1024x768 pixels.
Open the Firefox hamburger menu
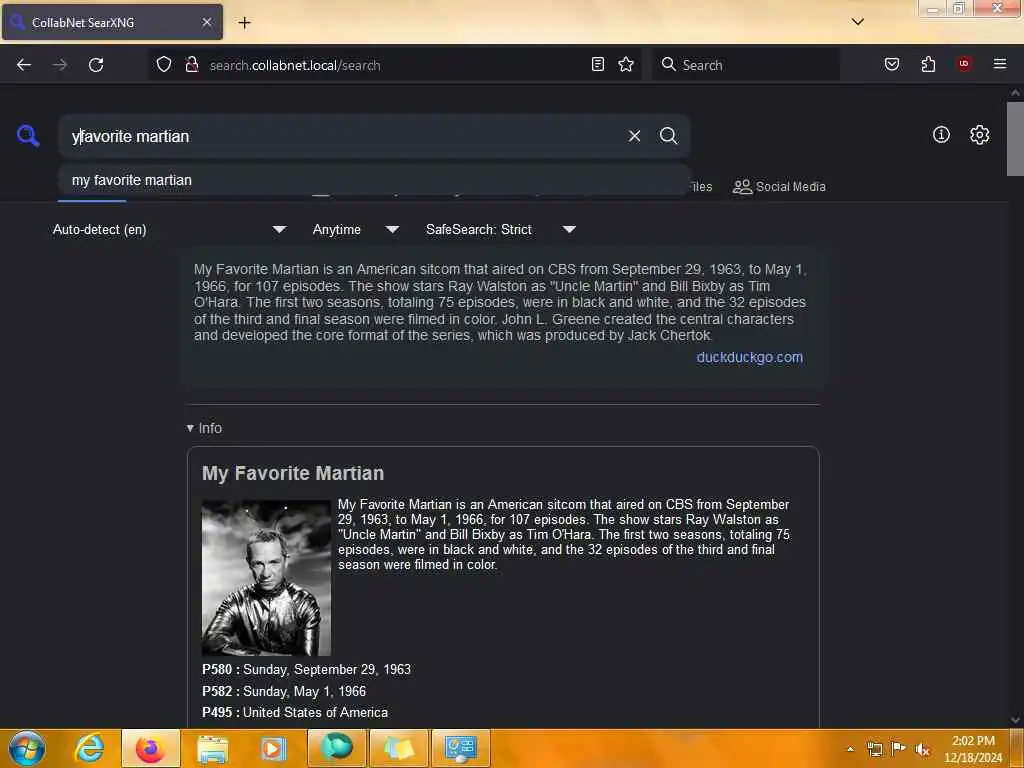1000,64
